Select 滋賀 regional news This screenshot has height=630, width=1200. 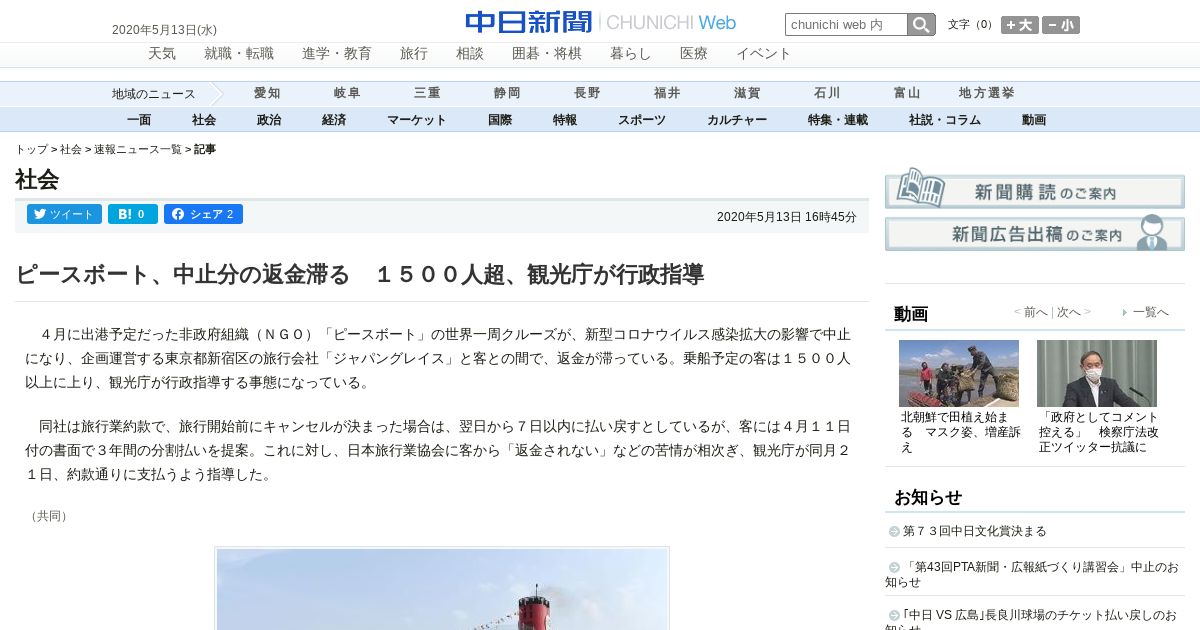click(747, 93)
